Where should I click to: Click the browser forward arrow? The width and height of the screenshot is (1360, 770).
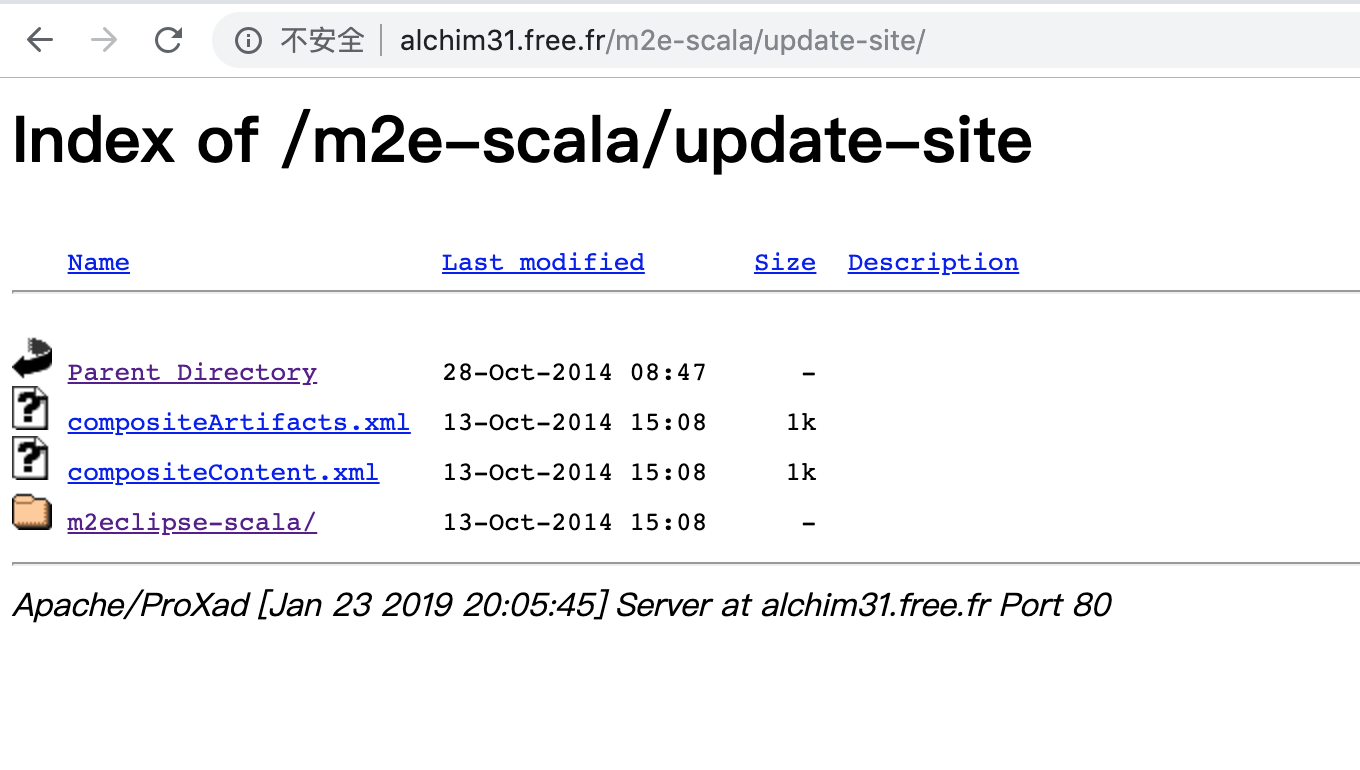click(103, 40)
